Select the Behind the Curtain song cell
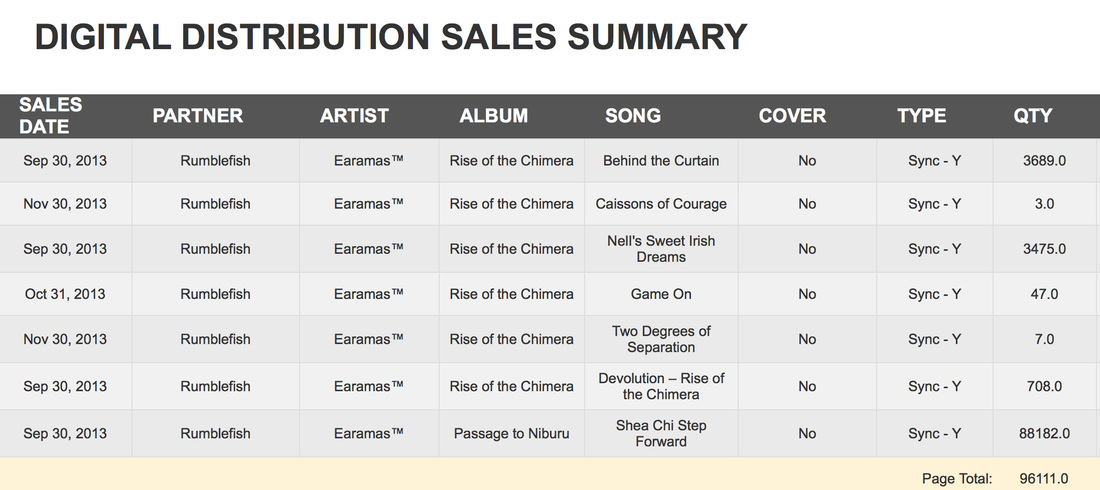Image resolution: width=1100 pixels, height=490 pixels. coord(661,161)
